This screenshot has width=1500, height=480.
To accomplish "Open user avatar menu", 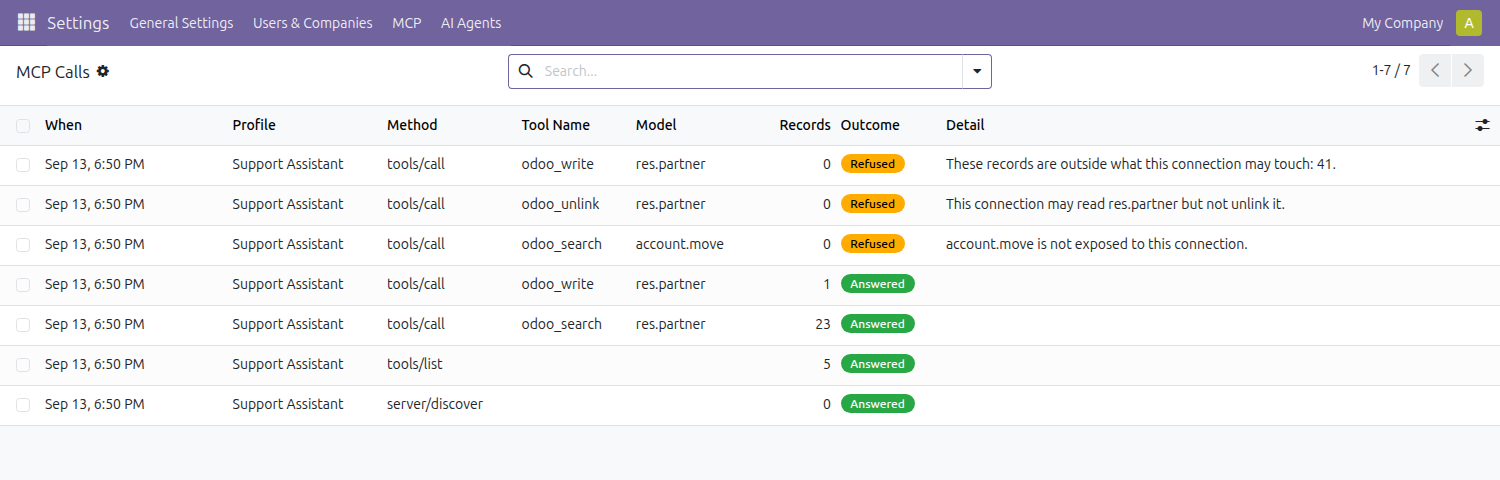I will click(x=1469, y=23).
